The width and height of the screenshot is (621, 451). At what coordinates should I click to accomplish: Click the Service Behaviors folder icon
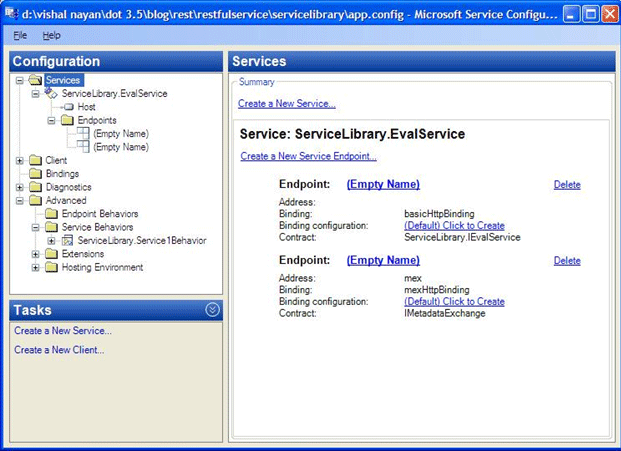51,227
